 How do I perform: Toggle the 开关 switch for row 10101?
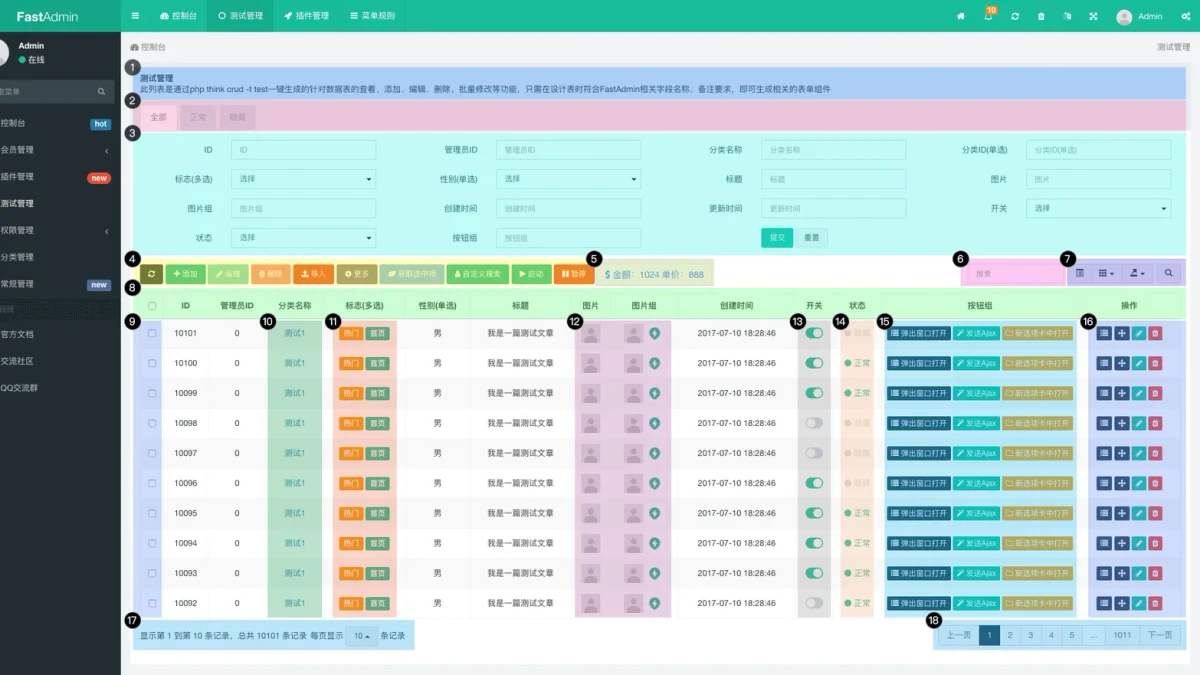(x=814, y=333)
